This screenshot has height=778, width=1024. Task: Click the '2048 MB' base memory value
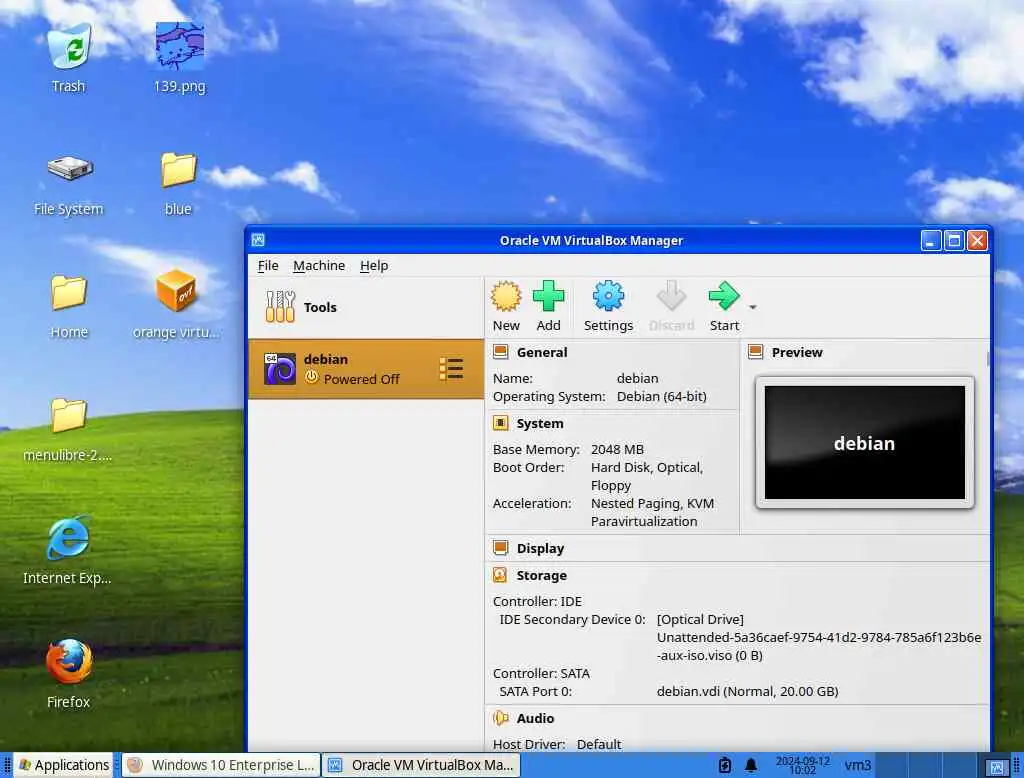pyautogui.click(x=617, y=449)
